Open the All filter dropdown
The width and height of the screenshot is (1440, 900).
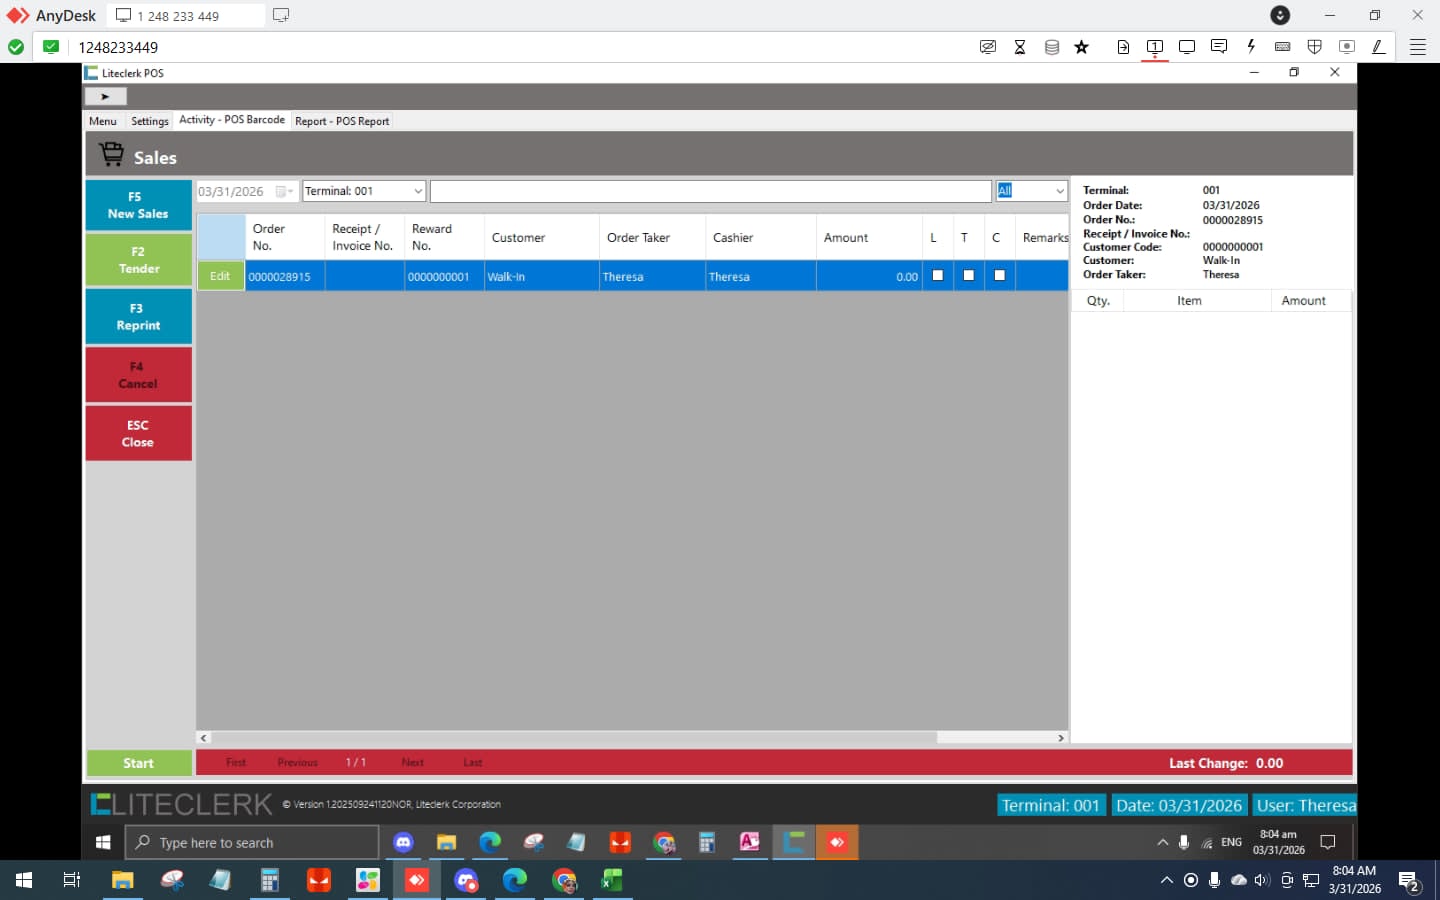pyautogui.click(x=1059, y=191)
